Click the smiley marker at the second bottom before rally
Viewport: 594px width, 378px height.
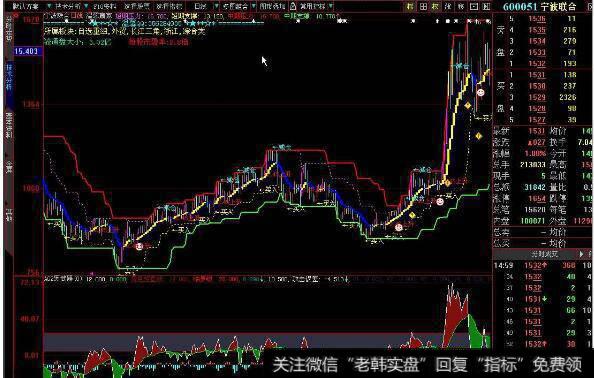coord(399,227)
